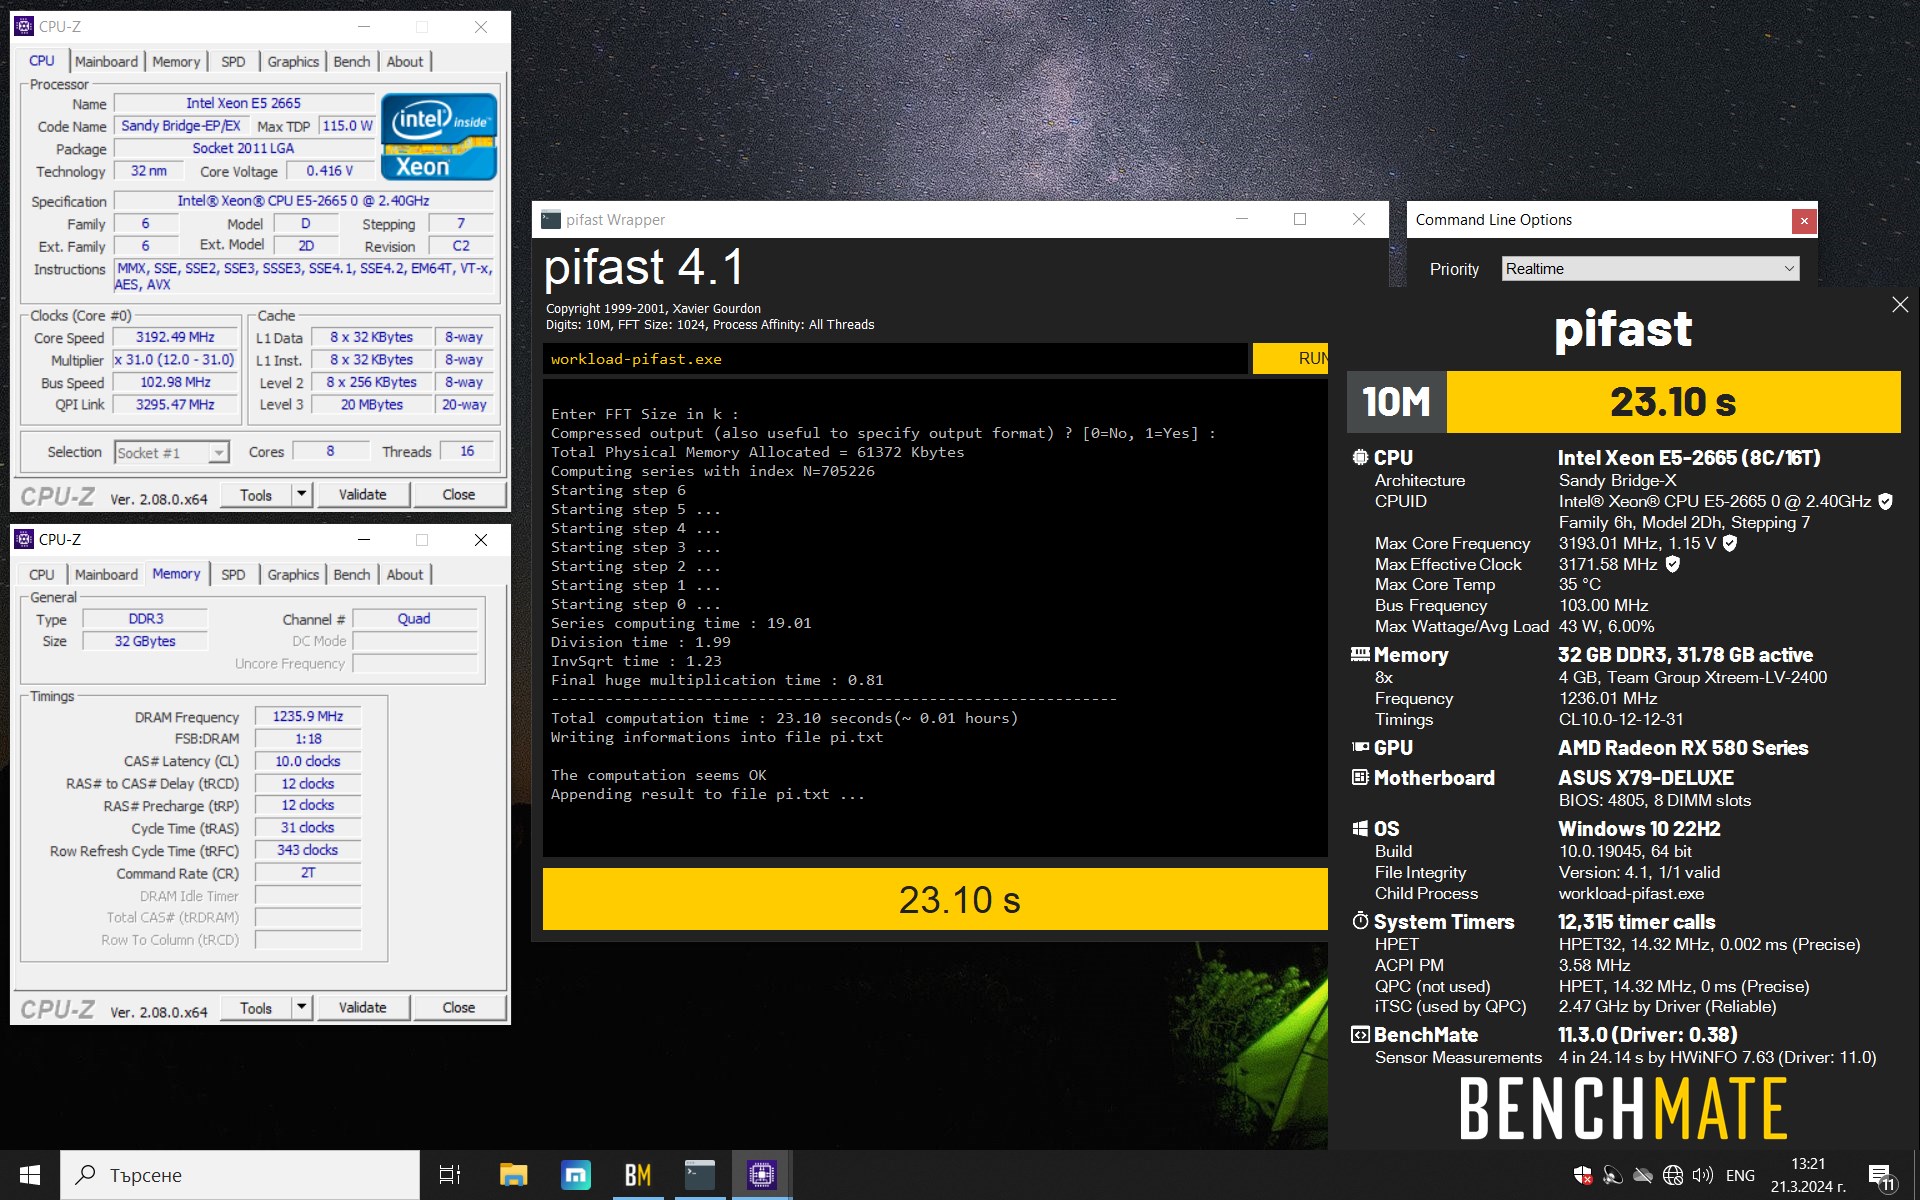Click DRAM Frequency value 1235.9 MHz
This screenshot has width=1920, height=1200.
coord(308,716)
